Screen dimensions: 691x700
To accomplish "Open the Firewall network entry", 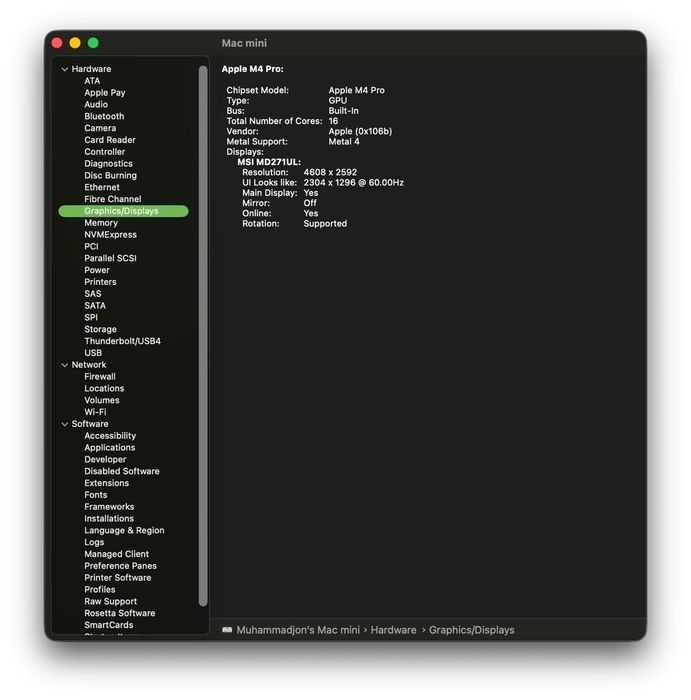I will tap(100, 377).
